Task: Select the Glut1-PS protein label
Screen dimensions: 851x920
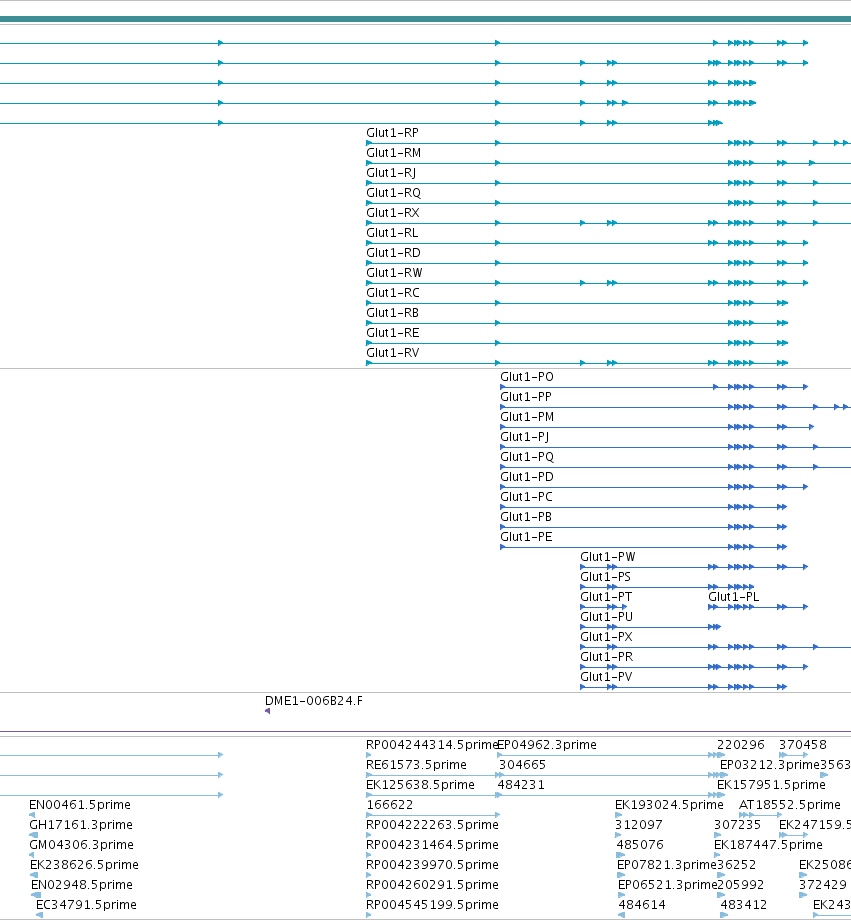Action: (x=605, y=576)
